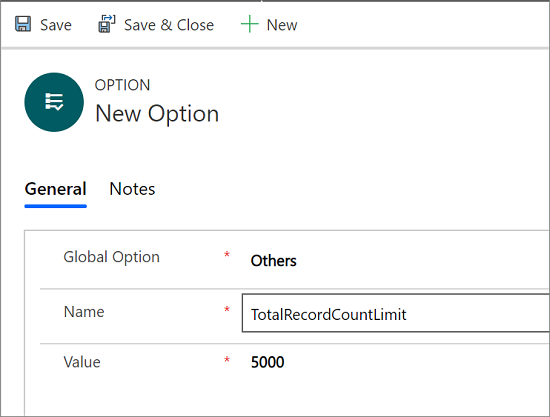Click the Value field label
This screenshot has height=417, width=550.
tap(82, 362)
